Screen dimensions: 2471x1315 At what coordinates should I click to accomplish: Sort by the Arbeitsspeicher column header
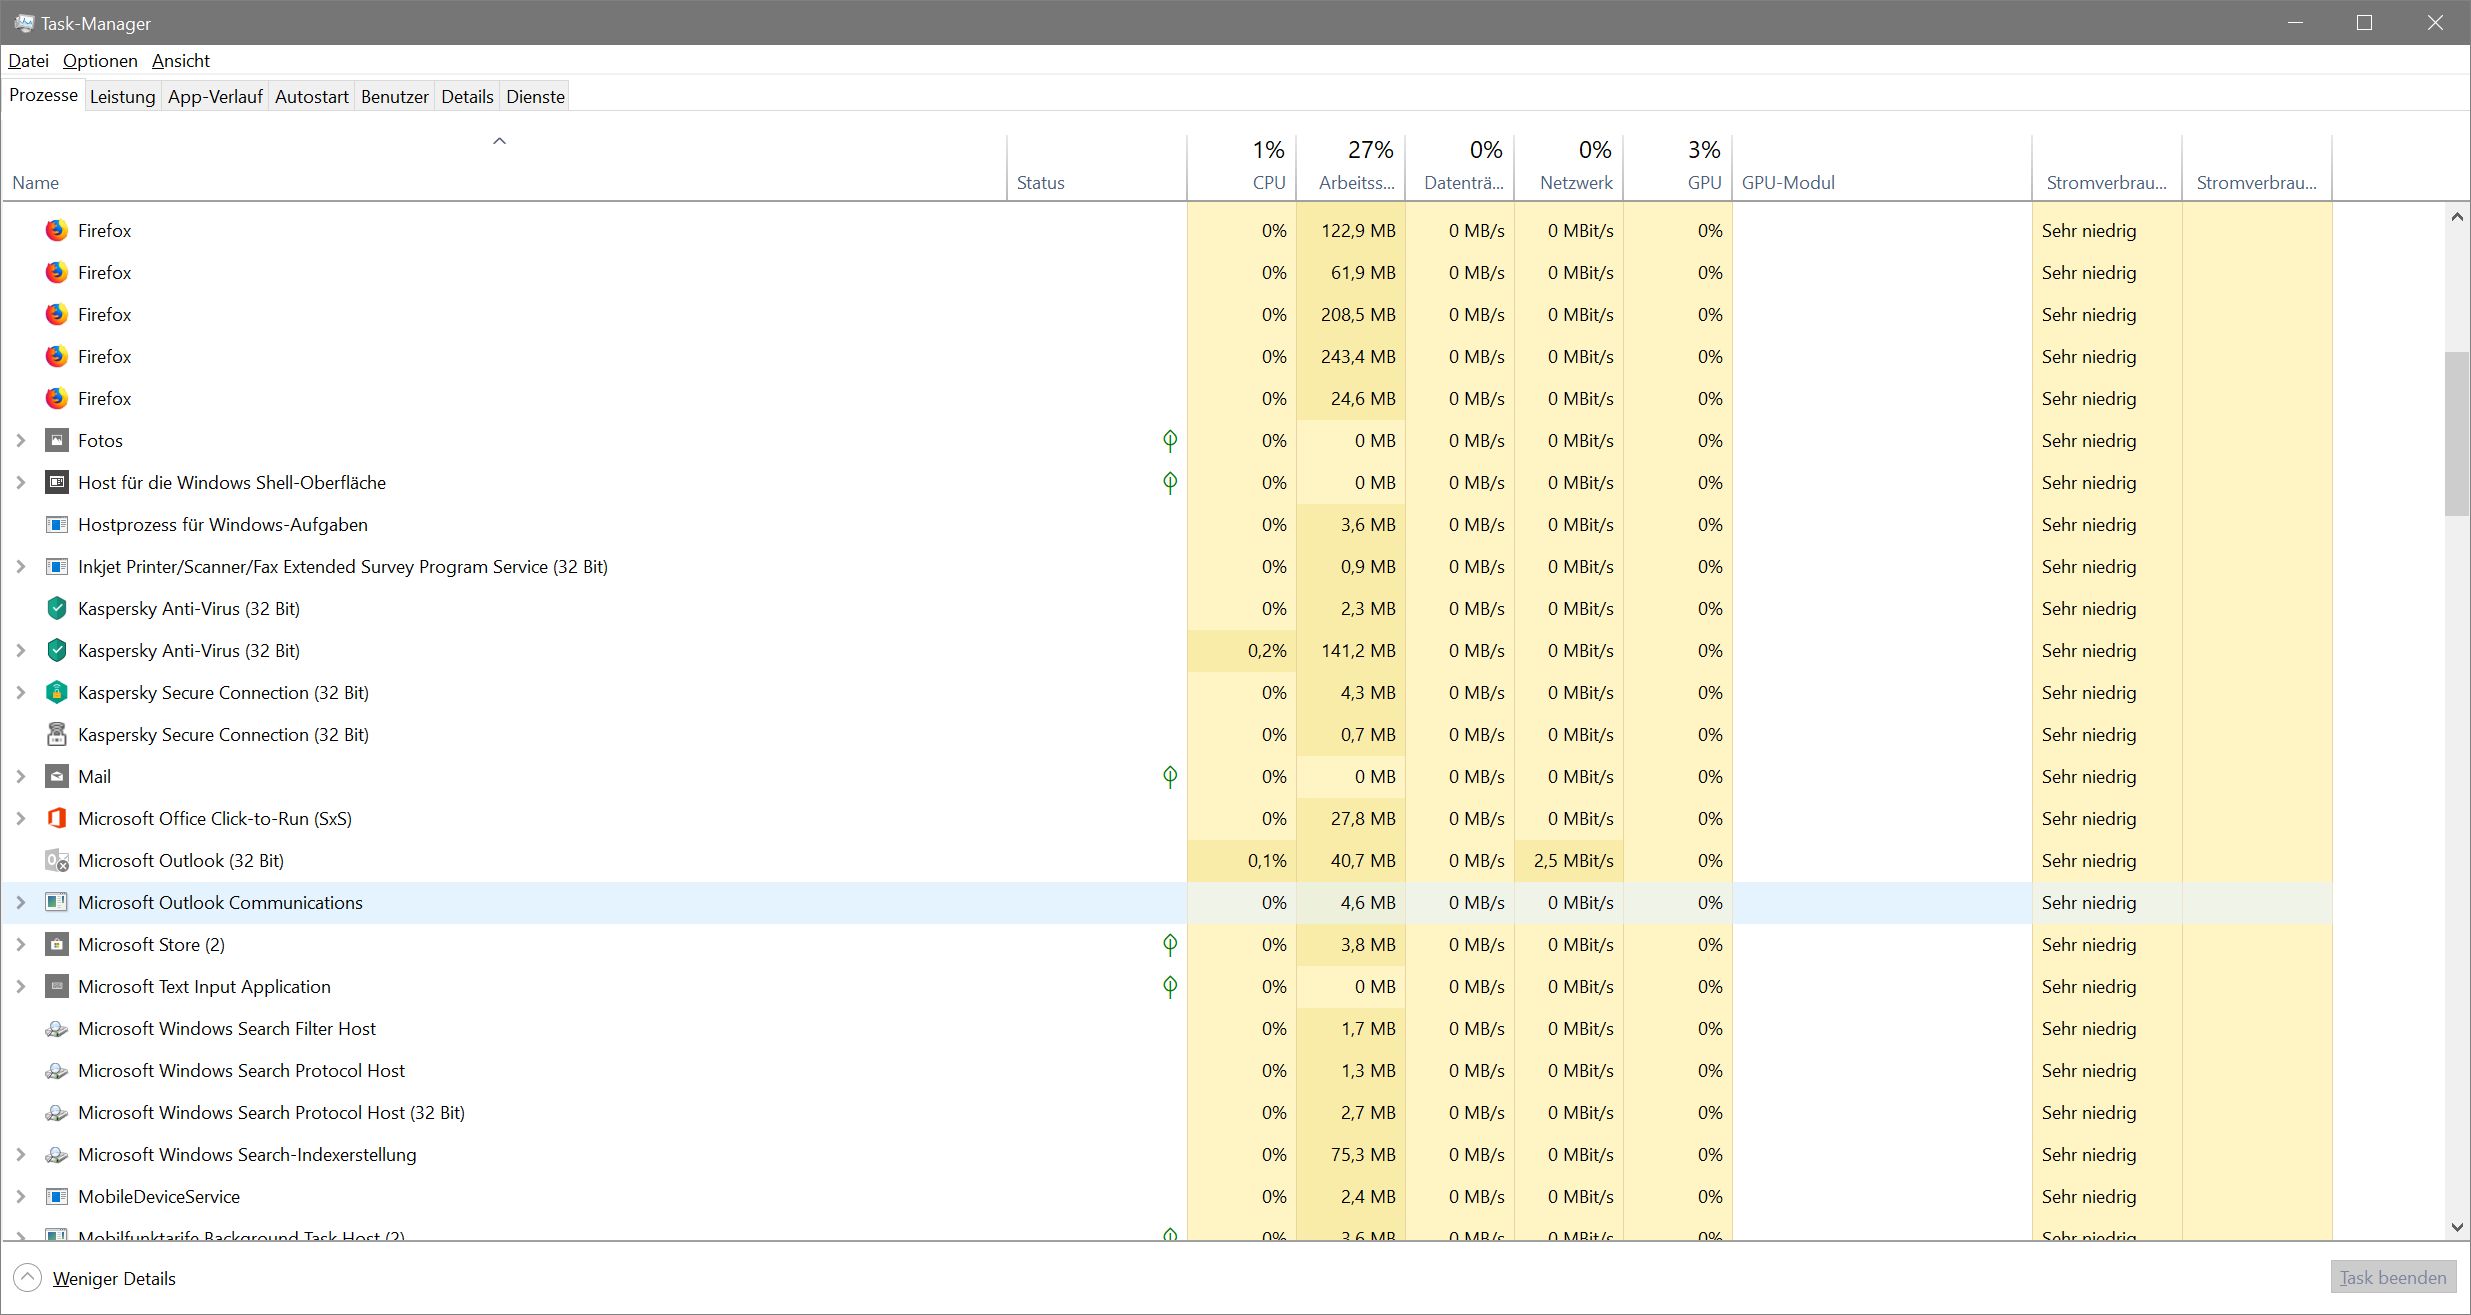point(1355,182)
